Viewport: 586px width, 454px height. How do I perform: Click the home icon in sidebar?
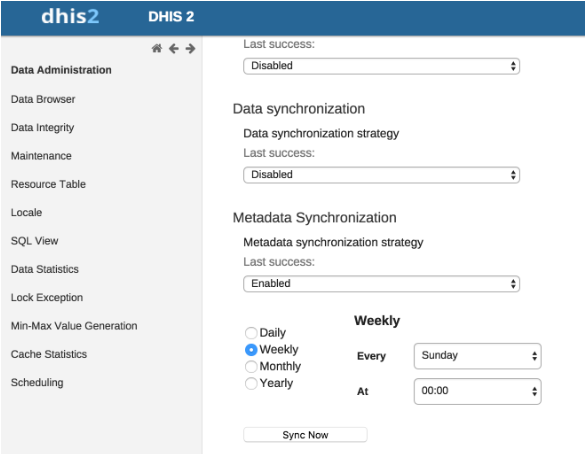157,48
